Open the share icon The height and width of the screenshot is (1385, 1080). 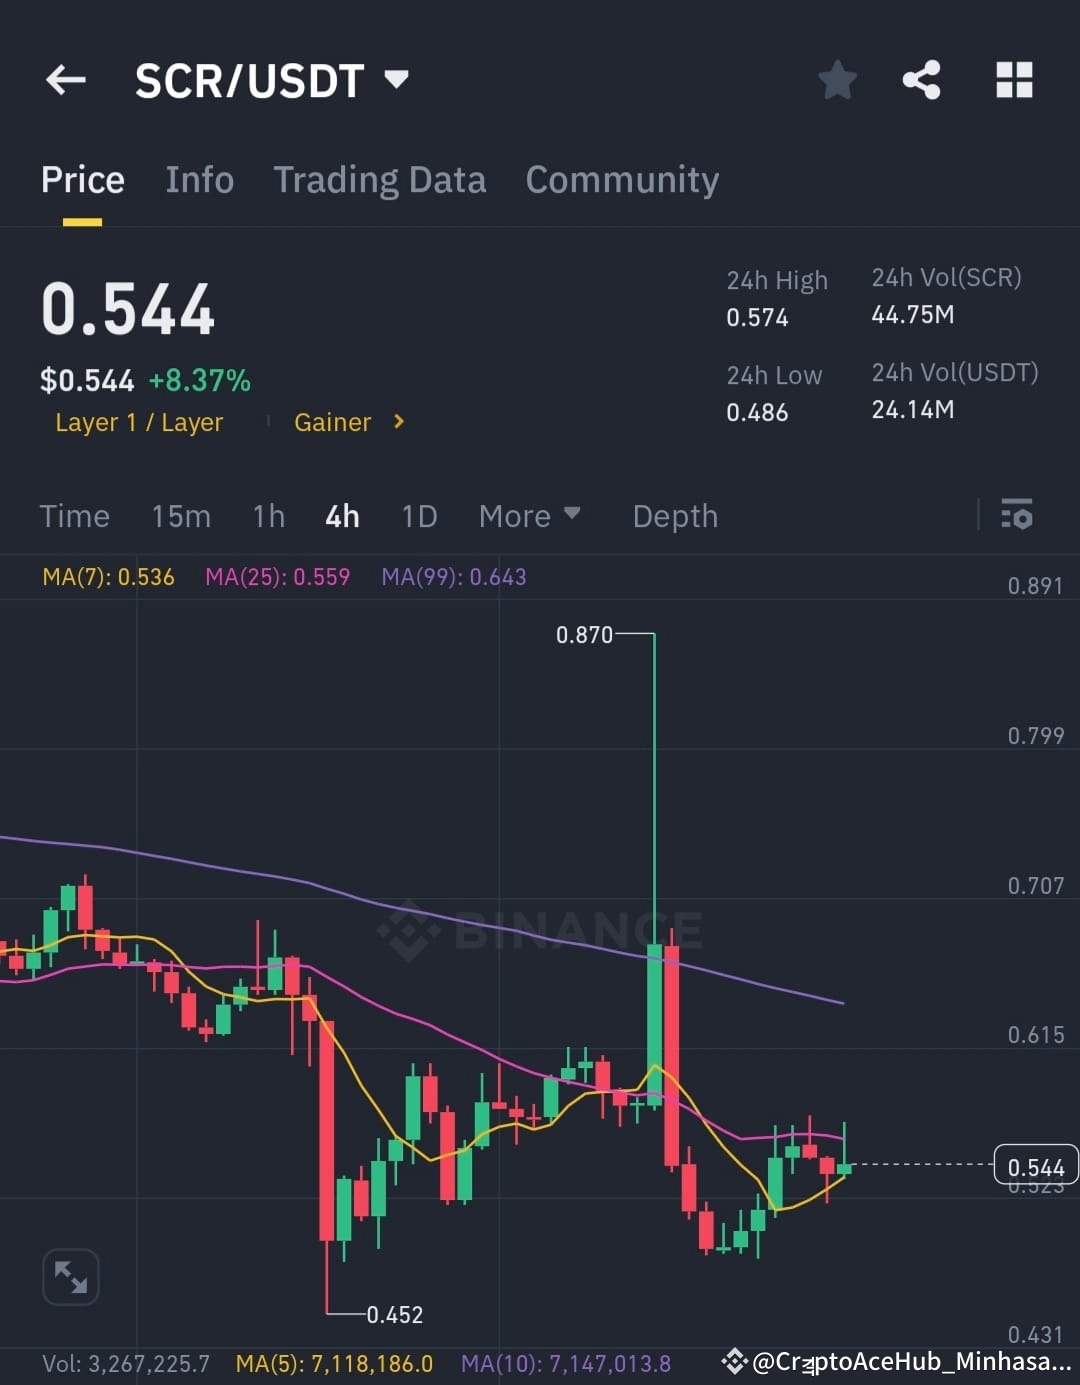921,80
